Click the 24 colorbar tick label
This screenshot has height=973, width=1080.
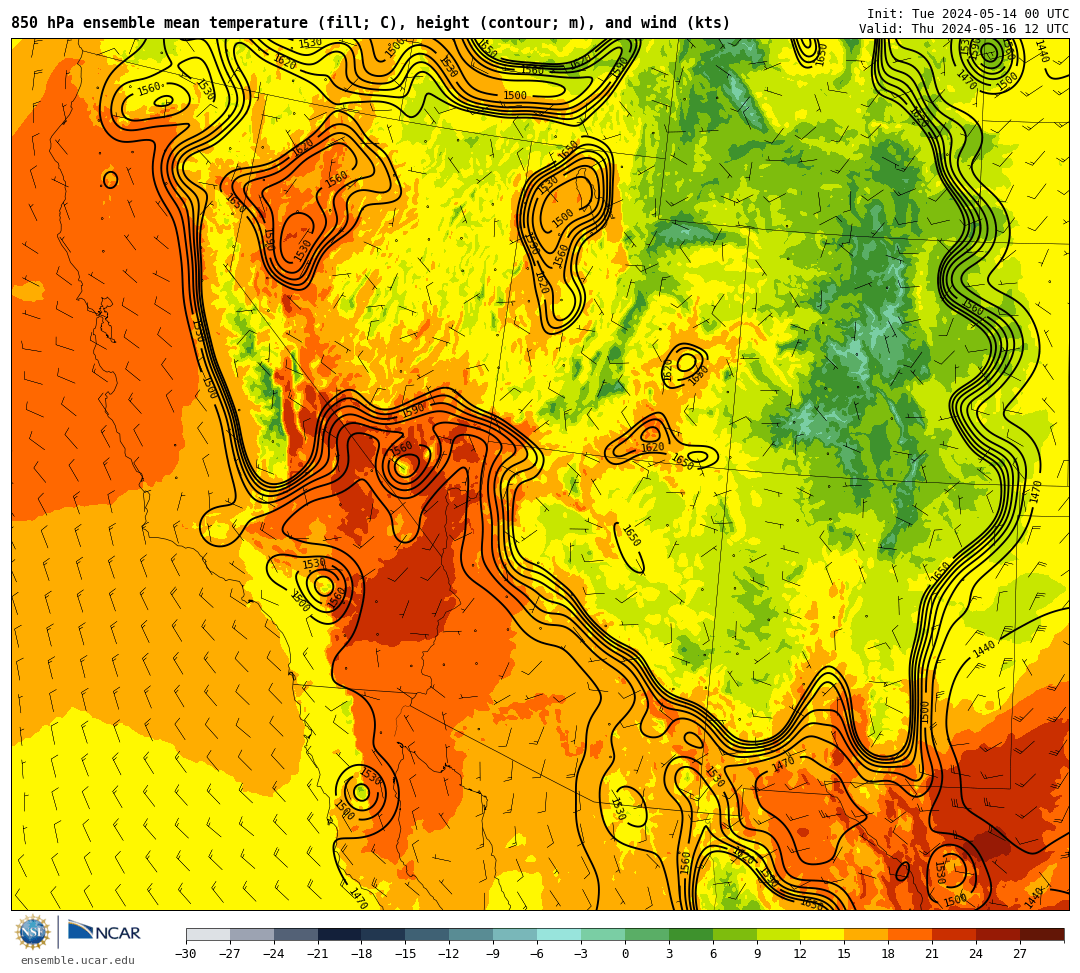pos(976,954)
